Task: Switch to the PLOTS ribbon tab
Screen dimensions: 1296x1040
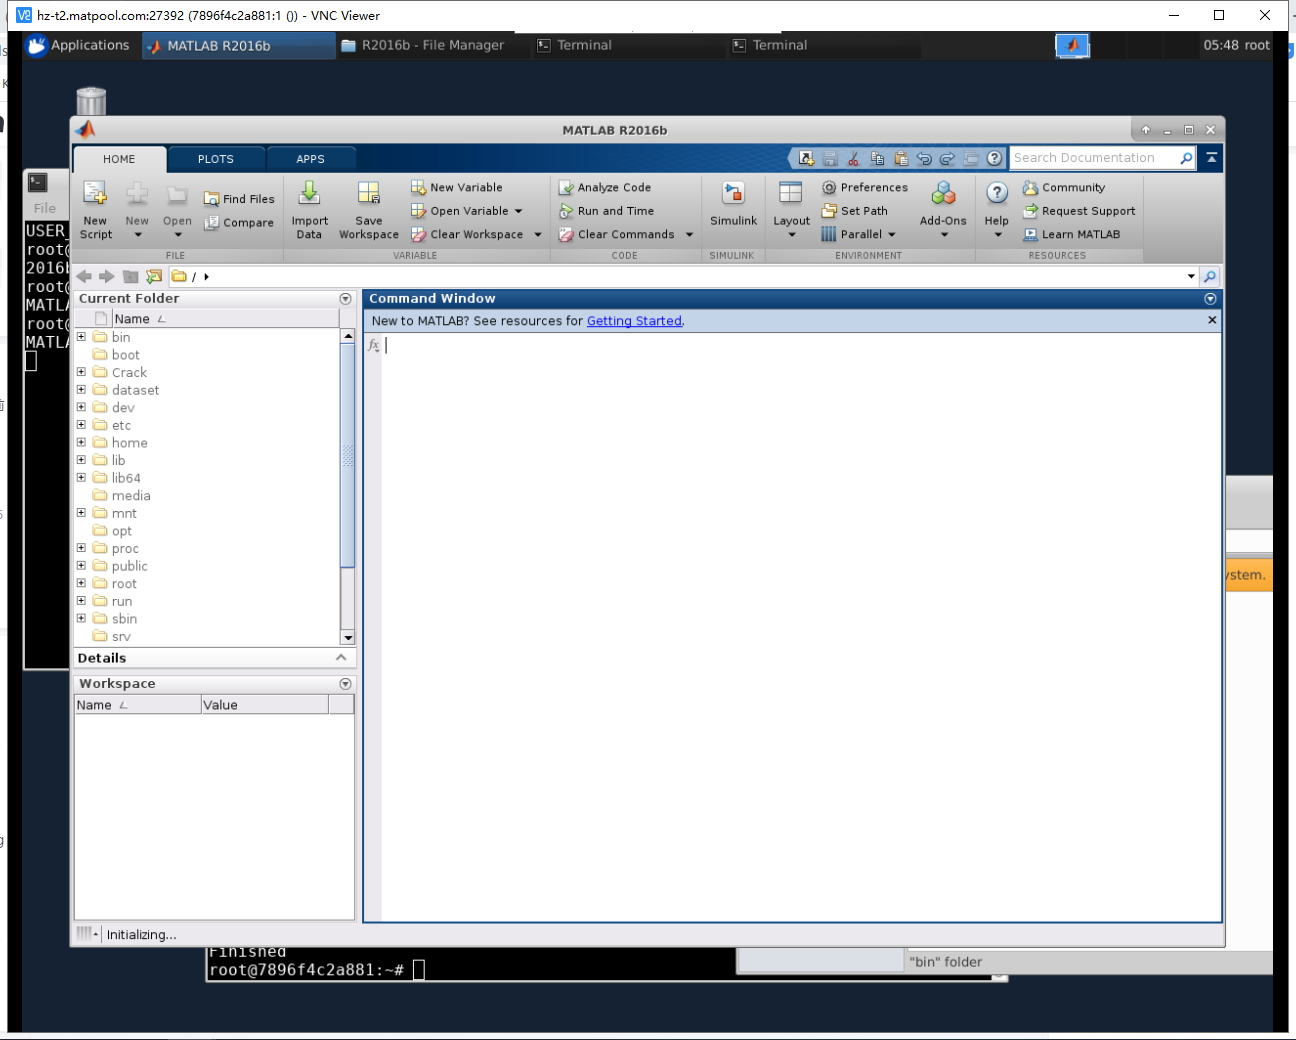Action: pyautogui.click(x=216, y=159)
